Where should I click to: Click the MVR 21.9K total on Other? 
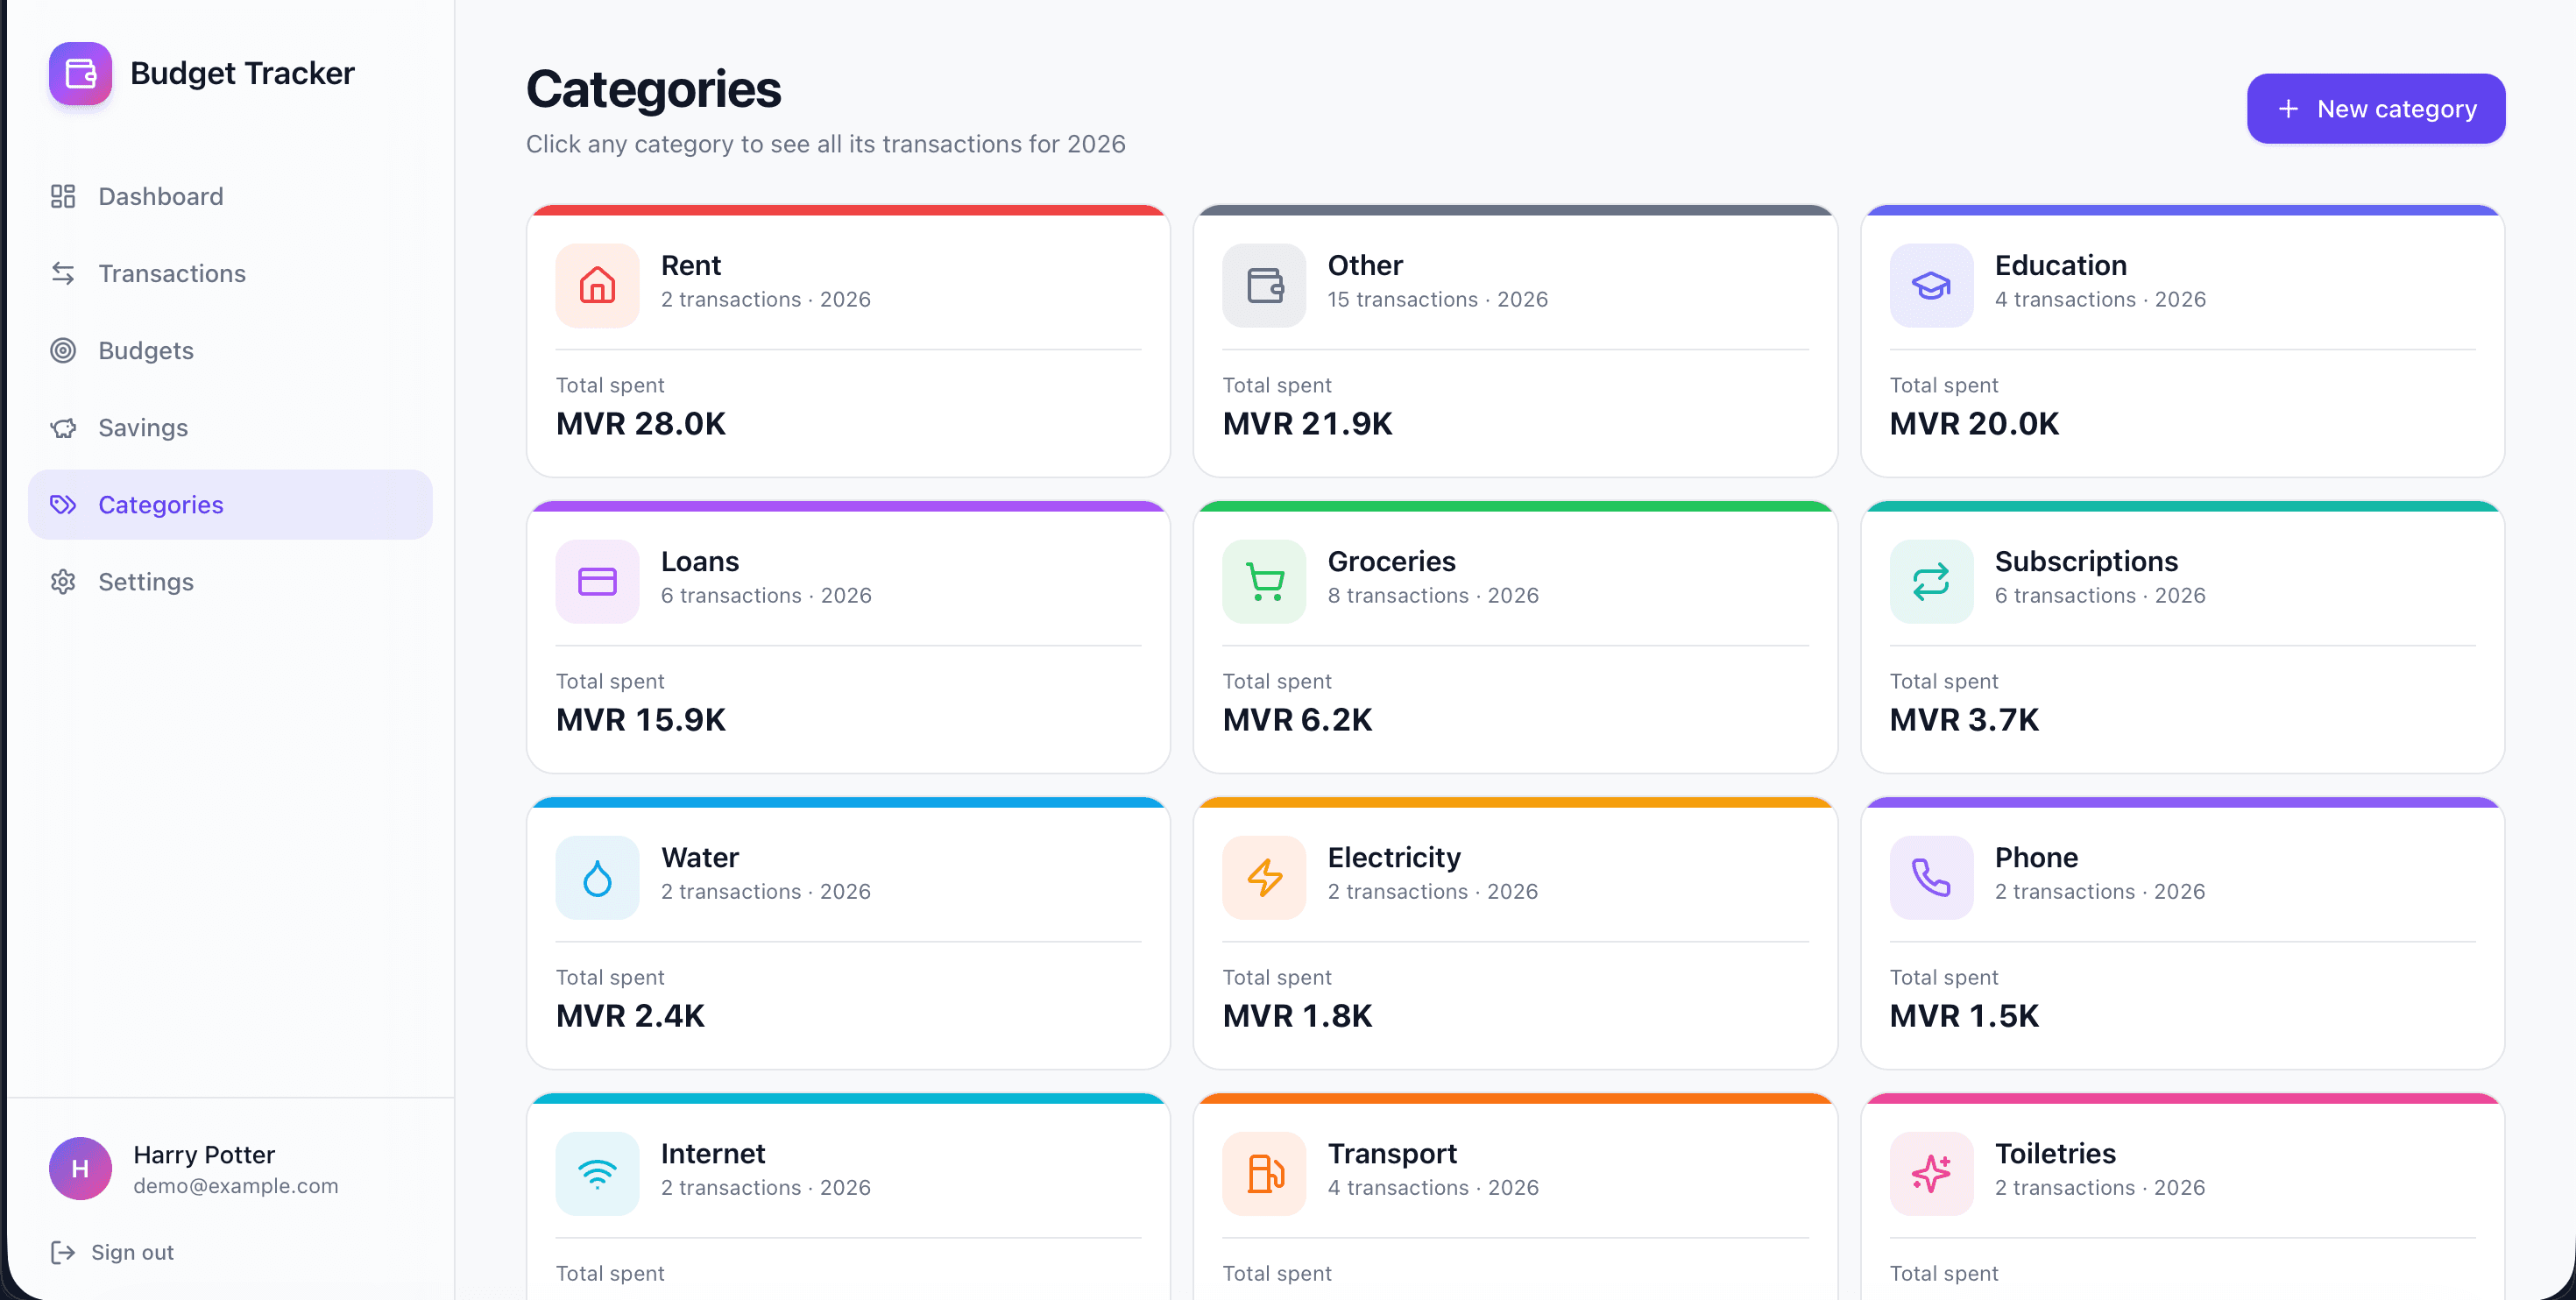[1307, 423]
